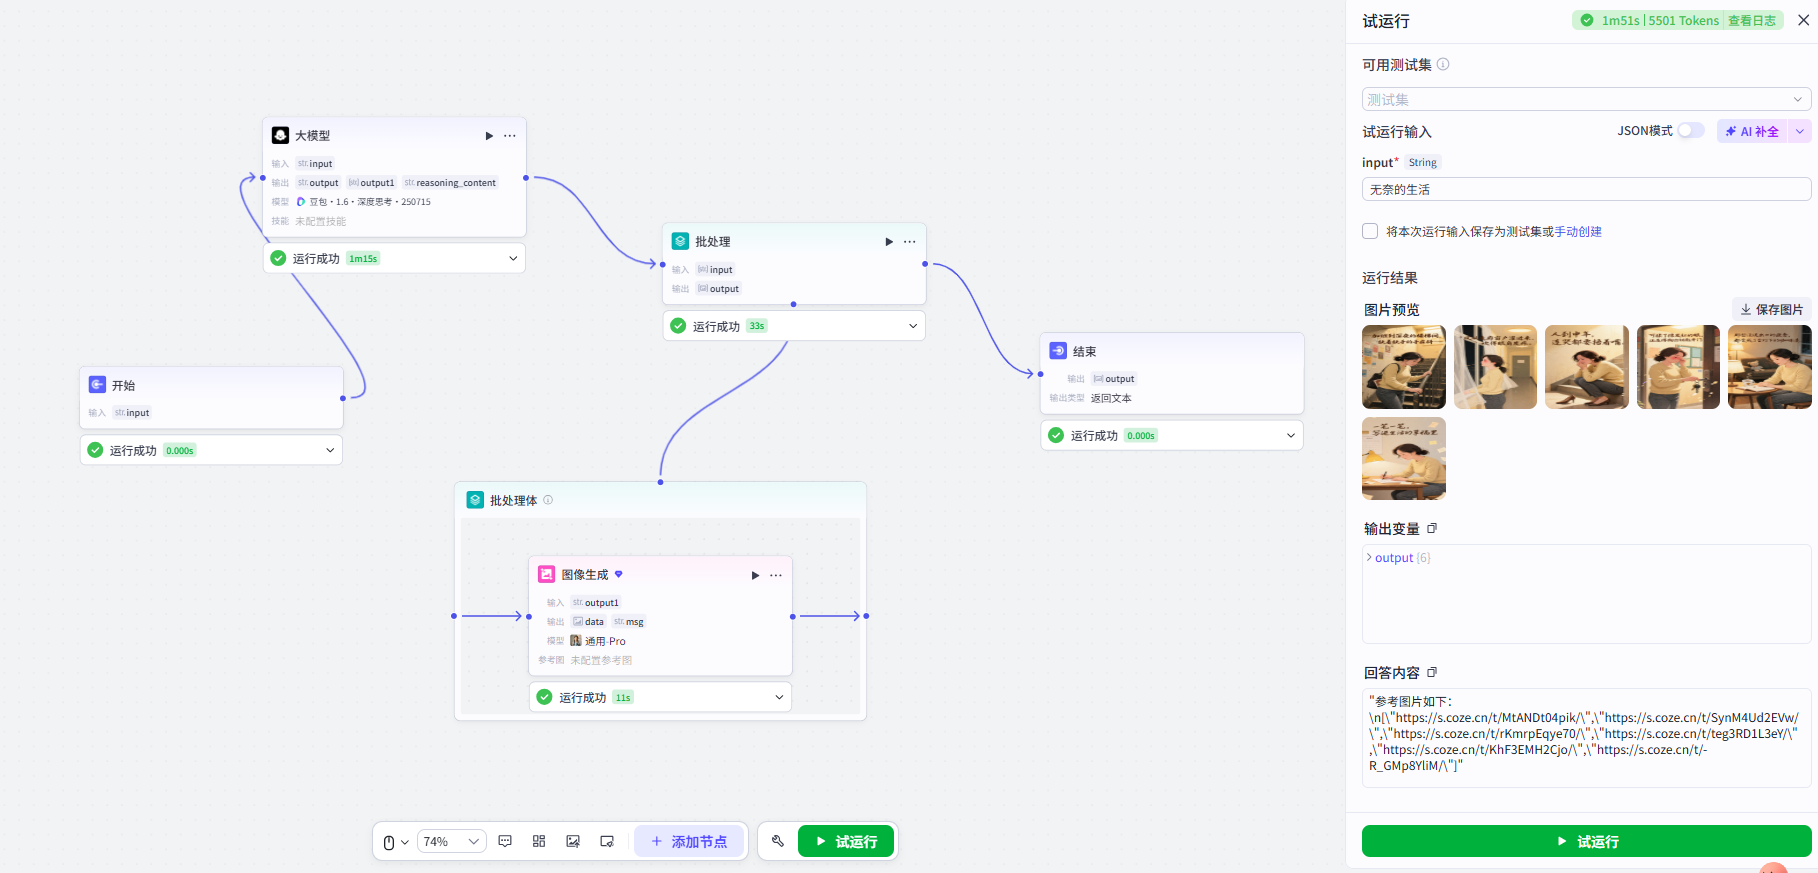The image size is (1818, 873).
Task: Copy 输出变量 with the copy icon
Action: click(x=1432, y=529)
